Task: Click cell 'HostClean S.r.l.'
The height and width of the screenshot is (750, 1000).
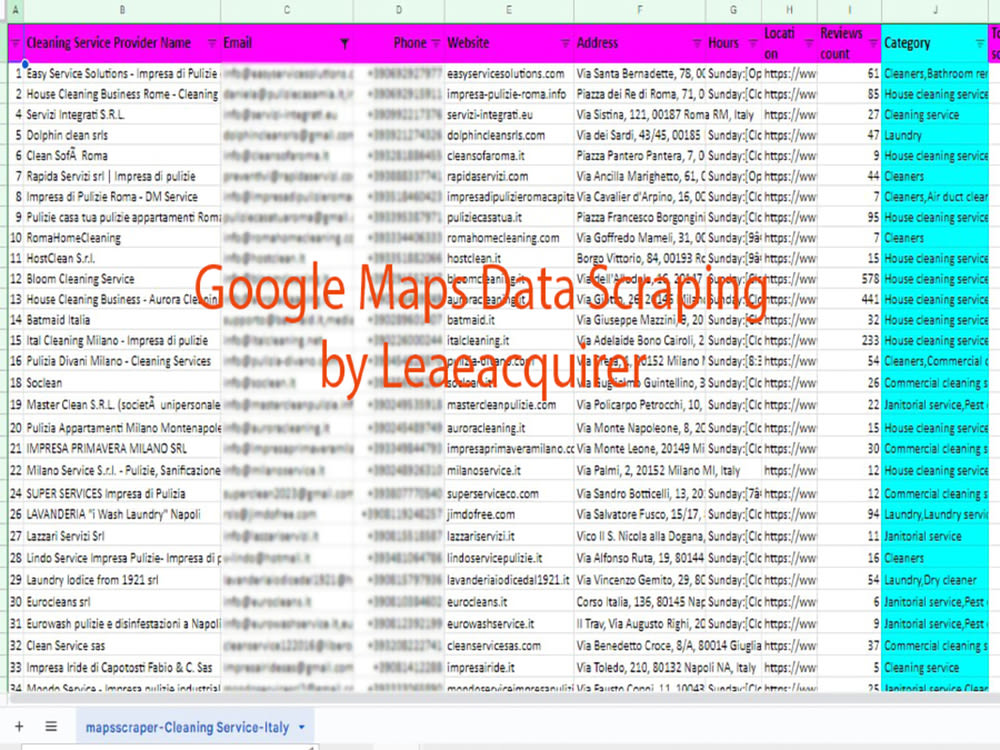Action: [122, 258]
